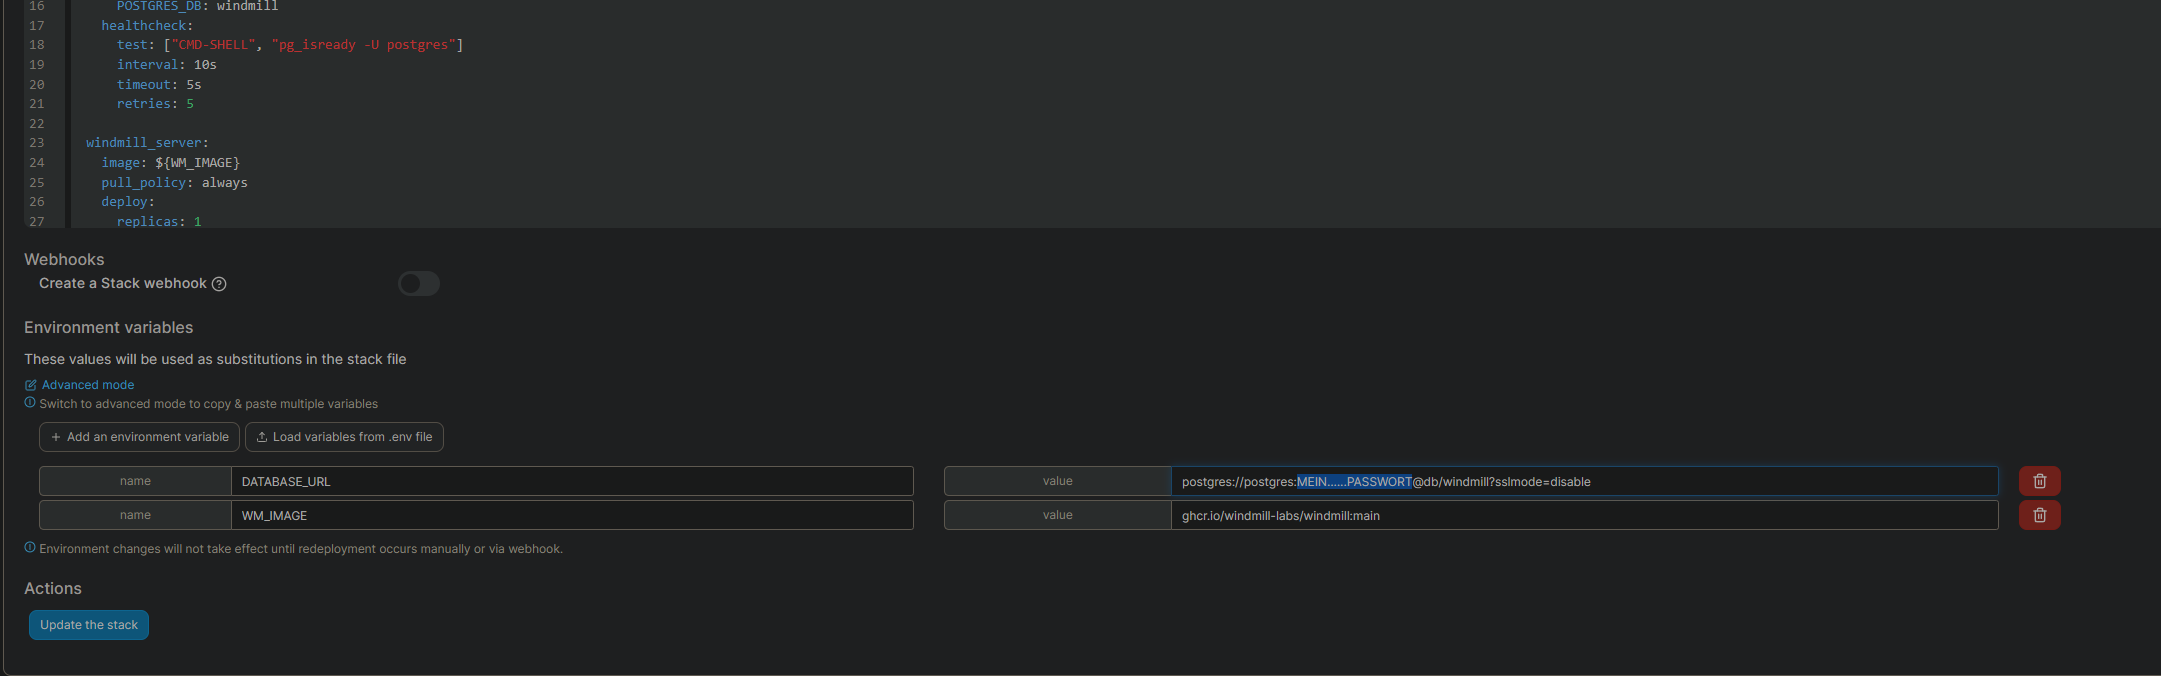The width and height of the screenshot is (2161, 676).
Task: Click the info icon beside the Environment changes notice
Action: (x=30, y=548)
